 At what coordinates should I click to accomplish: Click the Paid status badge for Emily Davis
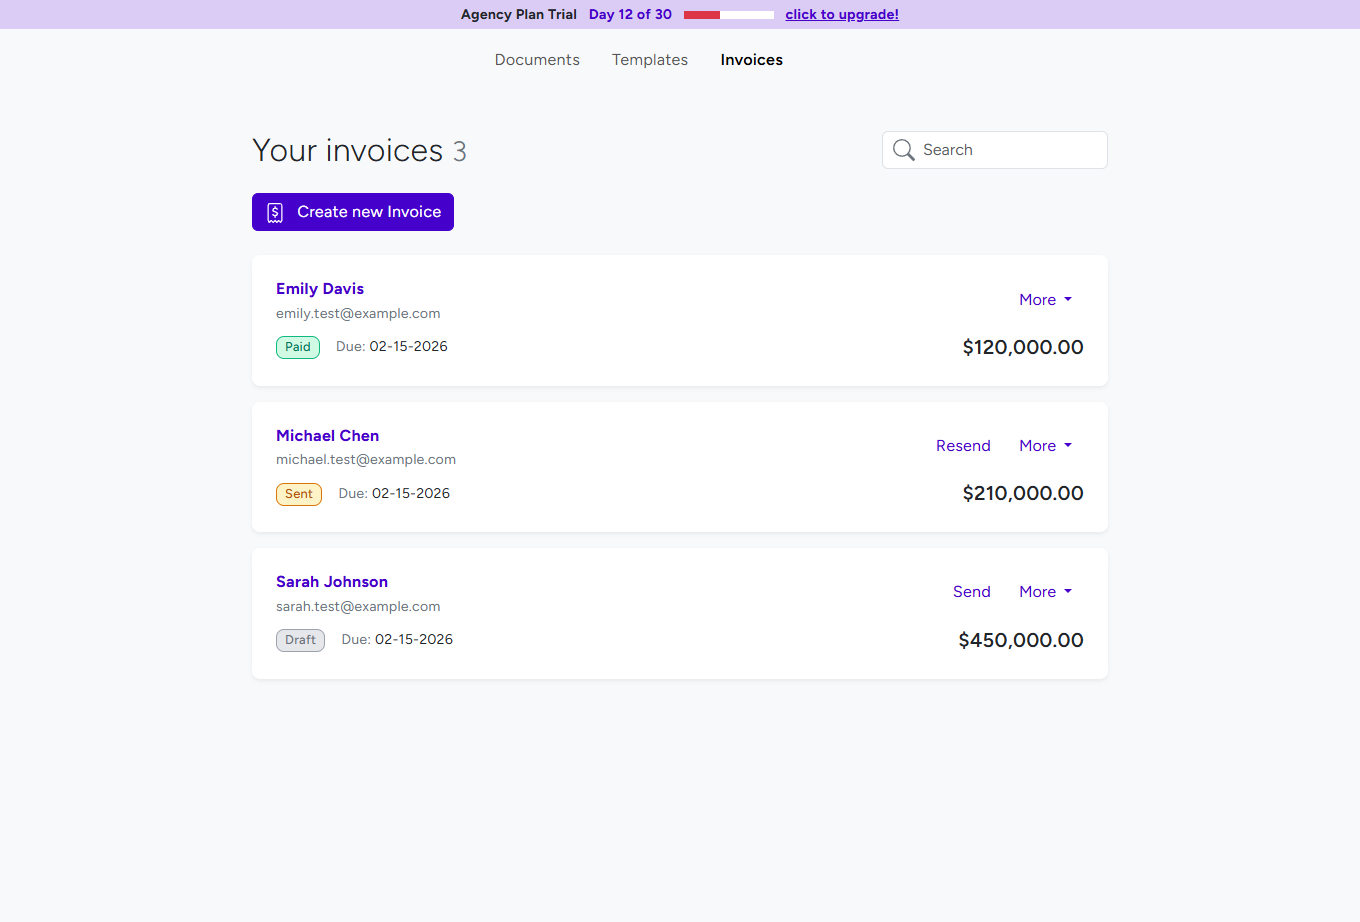[297, 347]
